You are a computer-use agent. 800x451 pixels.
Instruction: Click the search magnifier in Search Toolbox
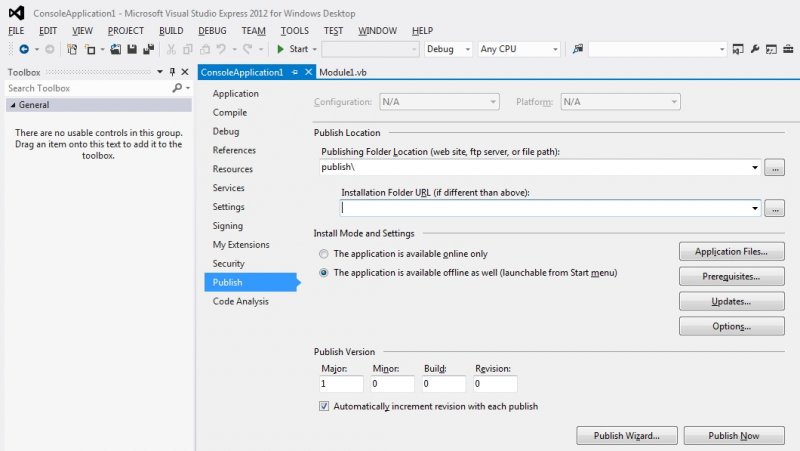(177, 88)
